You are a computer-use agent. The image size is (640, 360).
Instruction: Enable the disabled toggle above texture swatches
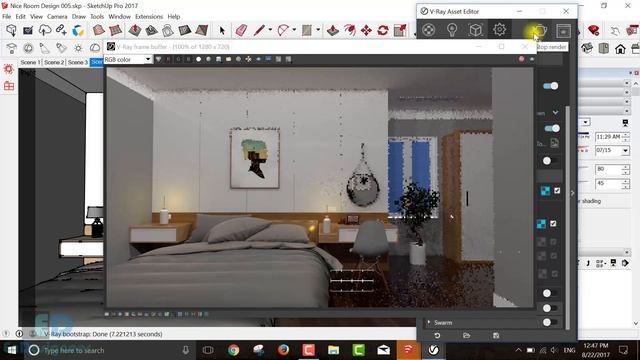click(x=550, y=161)
